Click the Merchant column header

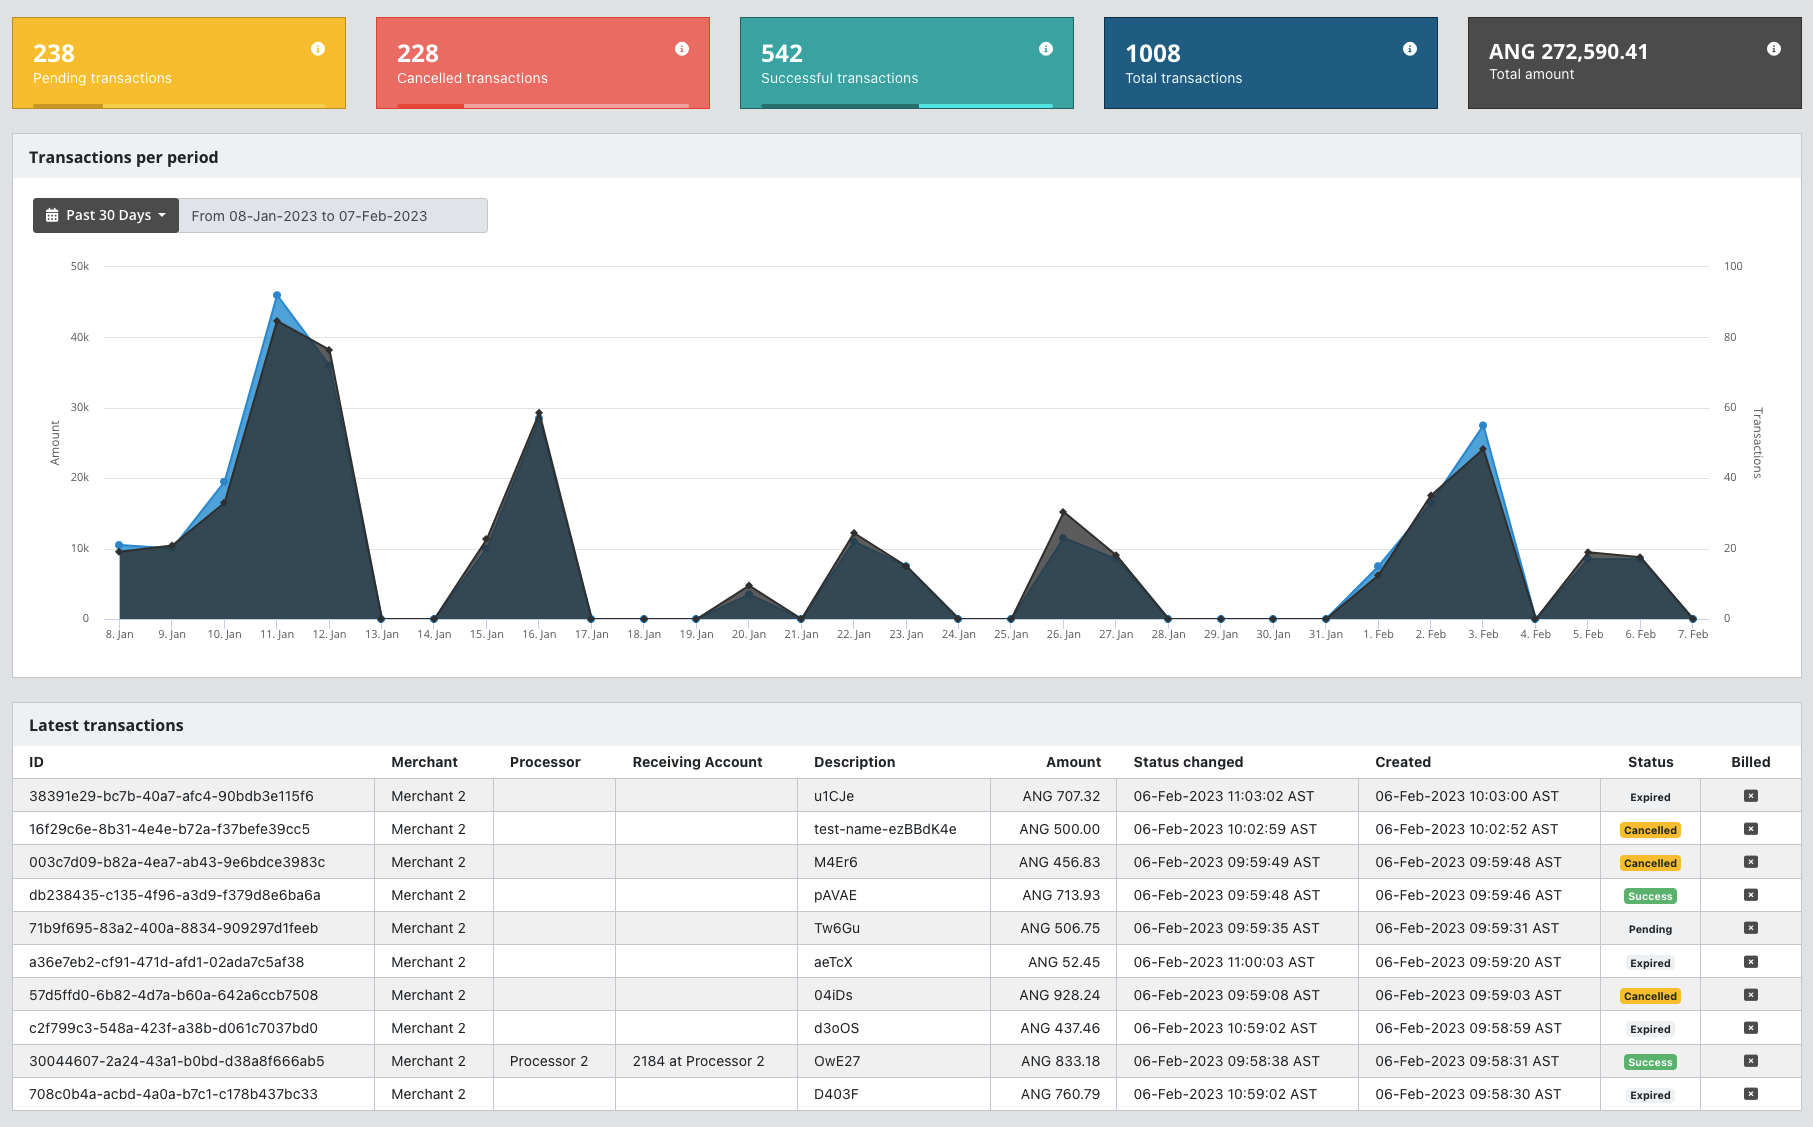425,762
